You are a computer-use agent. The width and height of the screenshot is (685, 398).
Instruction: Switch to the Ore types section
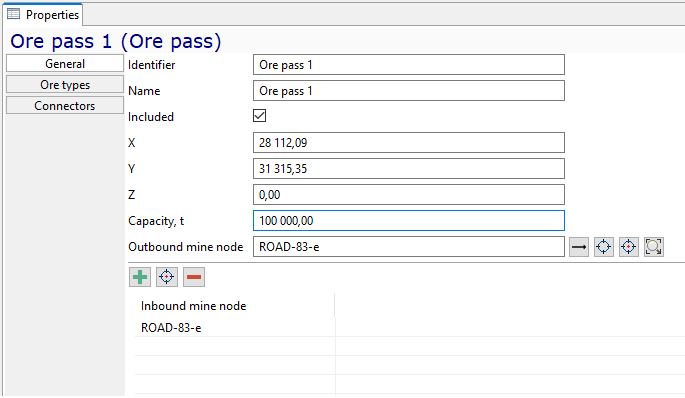click(65, 85)
